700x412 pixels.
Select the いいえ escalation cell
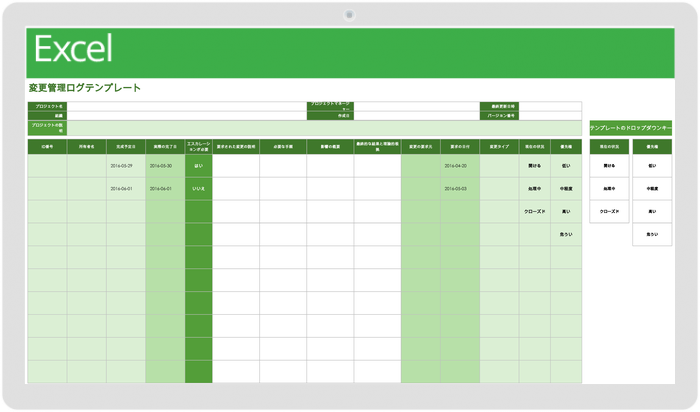199,189
